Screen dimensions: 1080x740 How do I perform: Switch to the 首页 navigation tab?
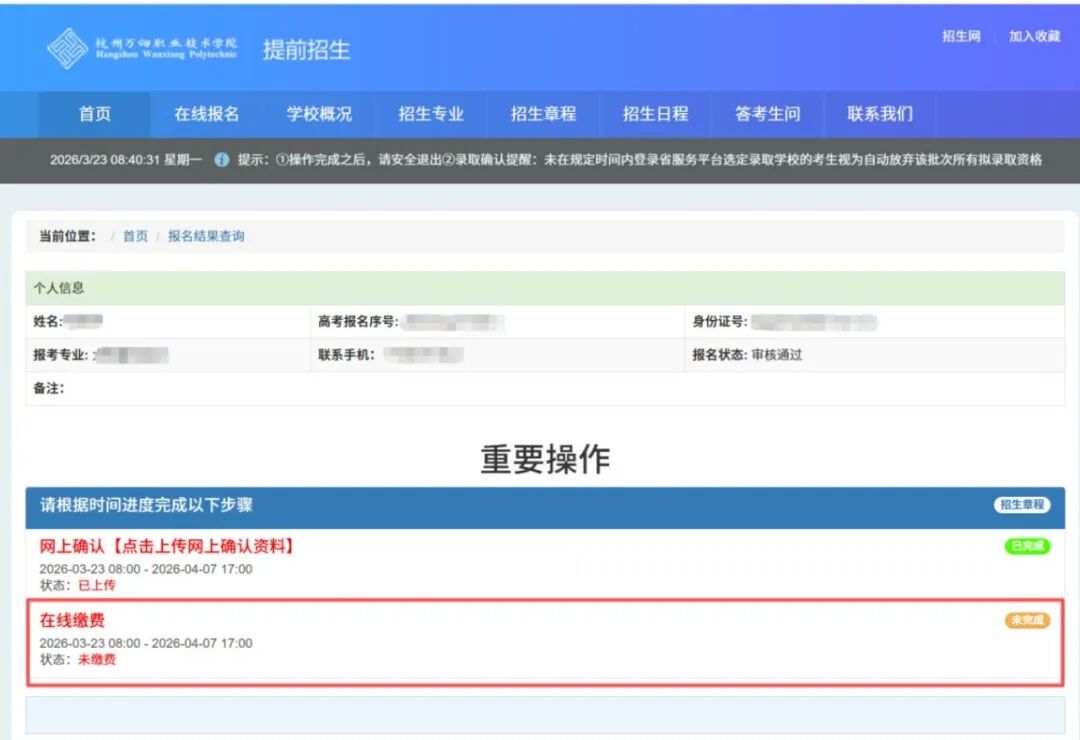click(93, 114)
